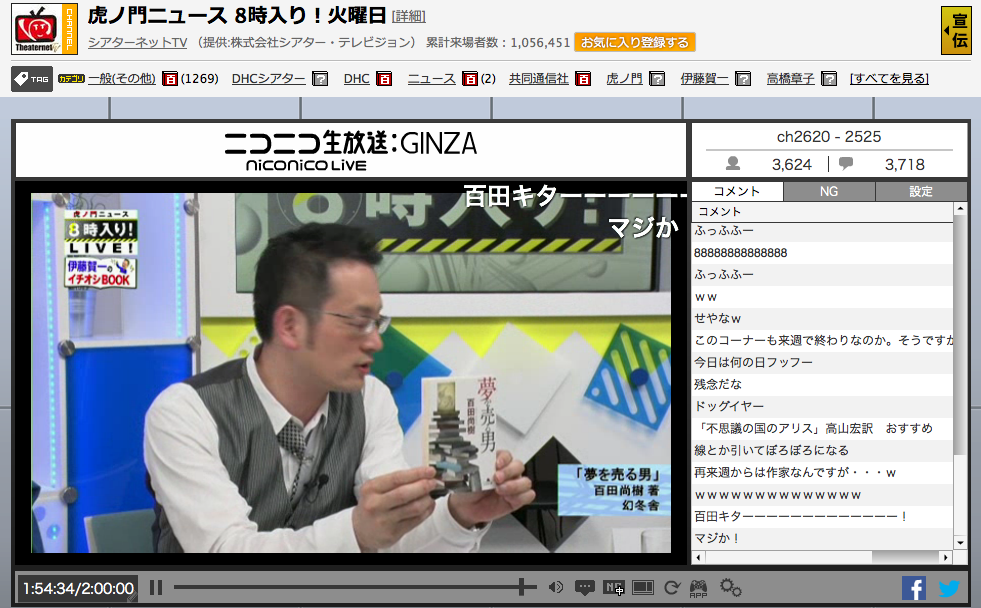Image resolution: width=981 pixels, height=608 pixels.
Task: Select comment '再来週からは作家なんですが'
Action: (822, 472)
